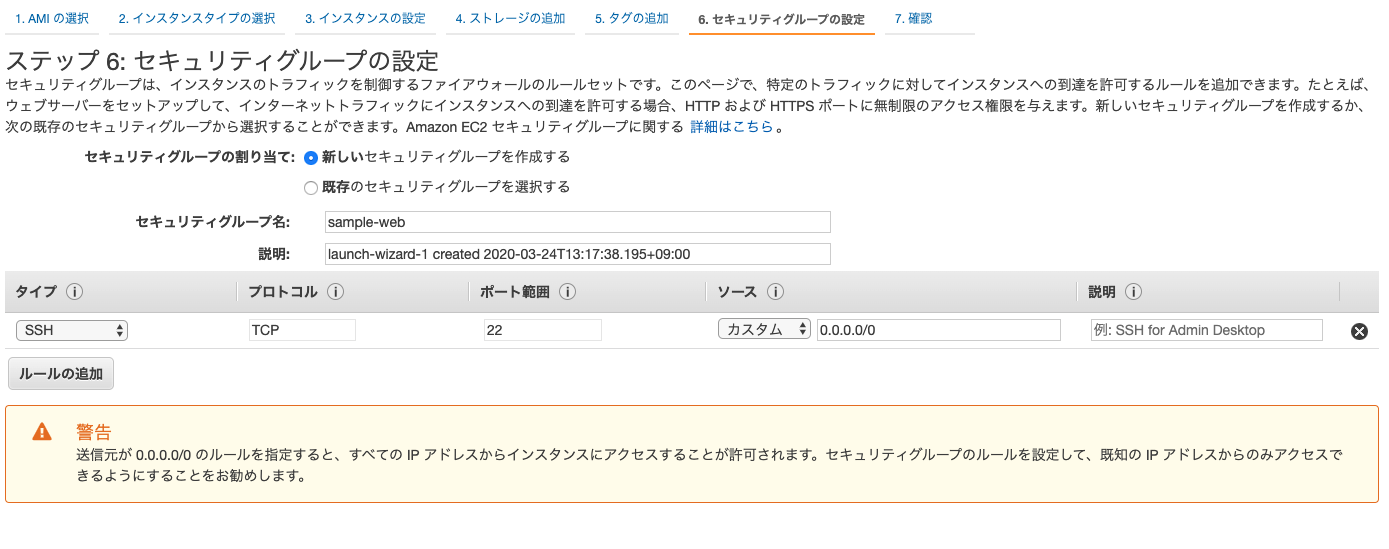1389x549 pixels.
Task: Click info icon next to ソース header
Action: pos(774,292)
